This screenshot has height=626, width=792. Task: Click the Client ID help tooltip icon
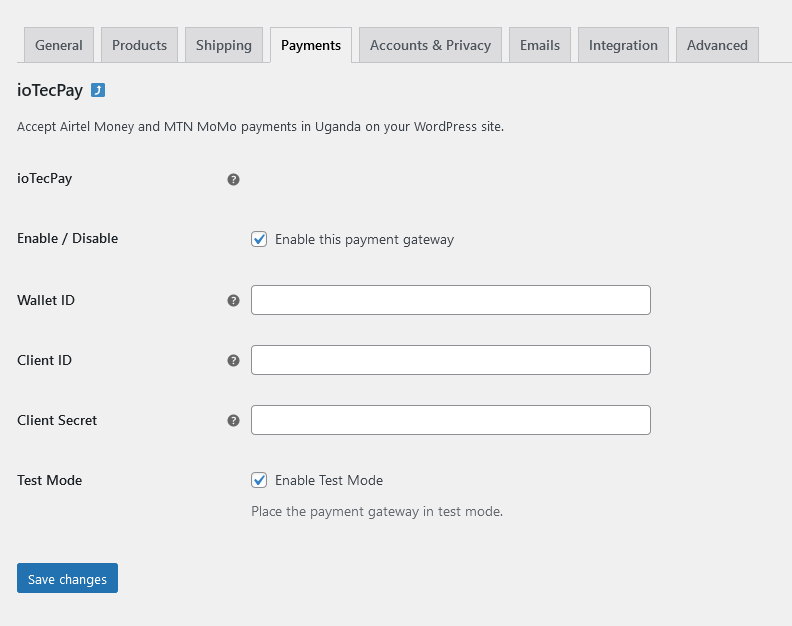[x=233, y=360]
